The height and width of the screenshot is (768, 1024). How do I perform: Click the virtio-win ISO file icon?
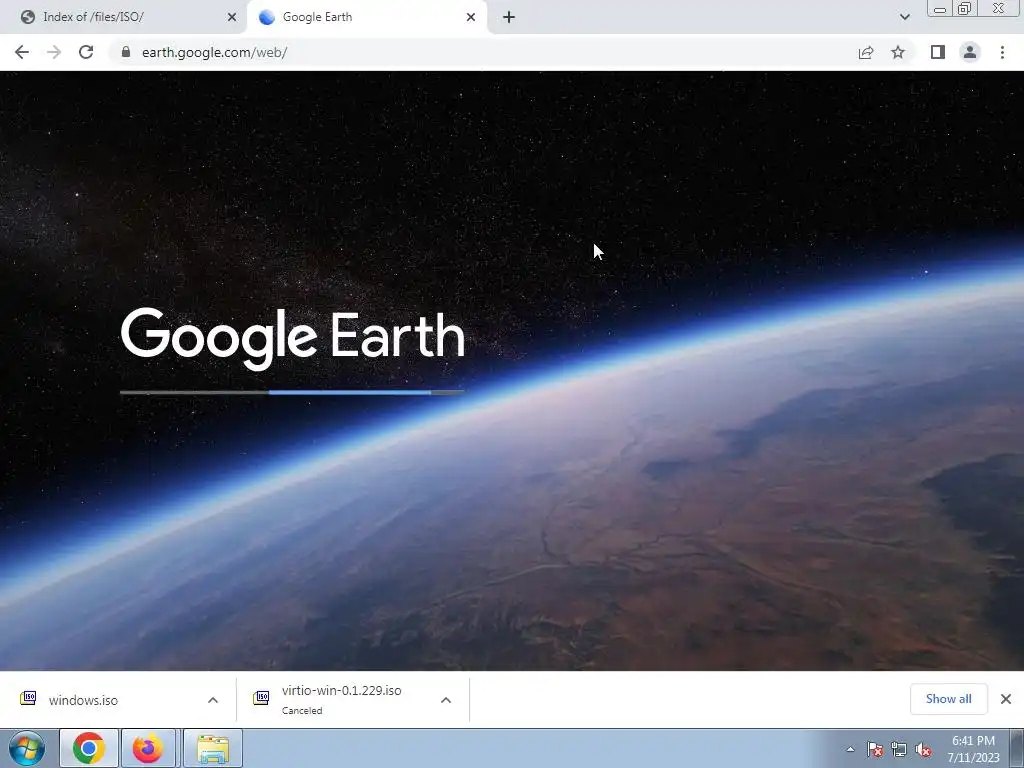pos(261,699)
